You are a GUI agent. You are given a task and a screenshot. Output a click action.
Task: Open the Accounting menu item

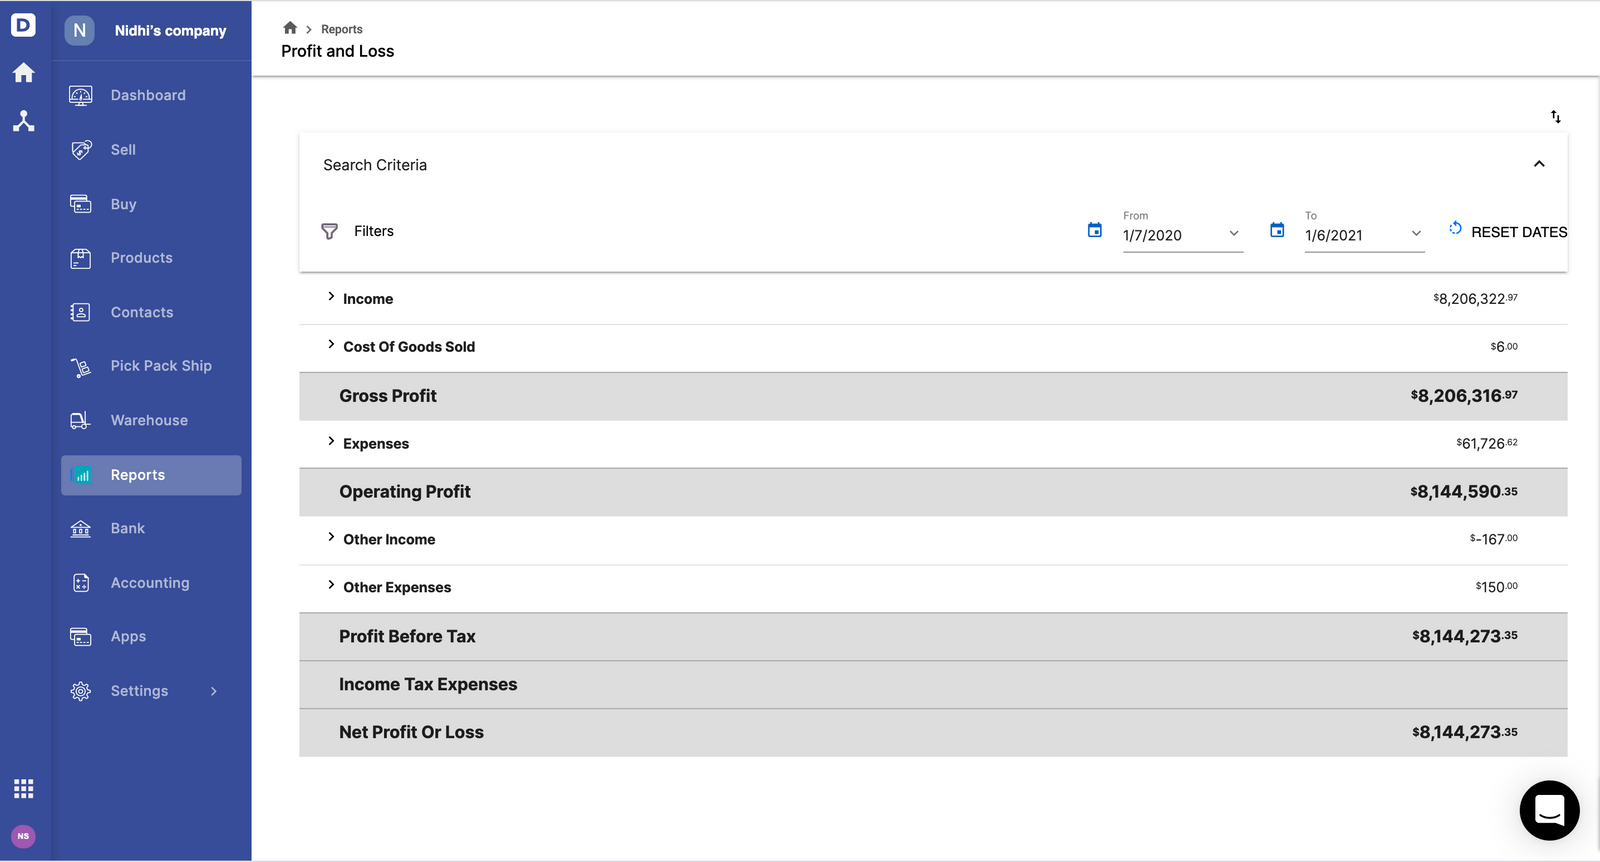click(150, 583)
